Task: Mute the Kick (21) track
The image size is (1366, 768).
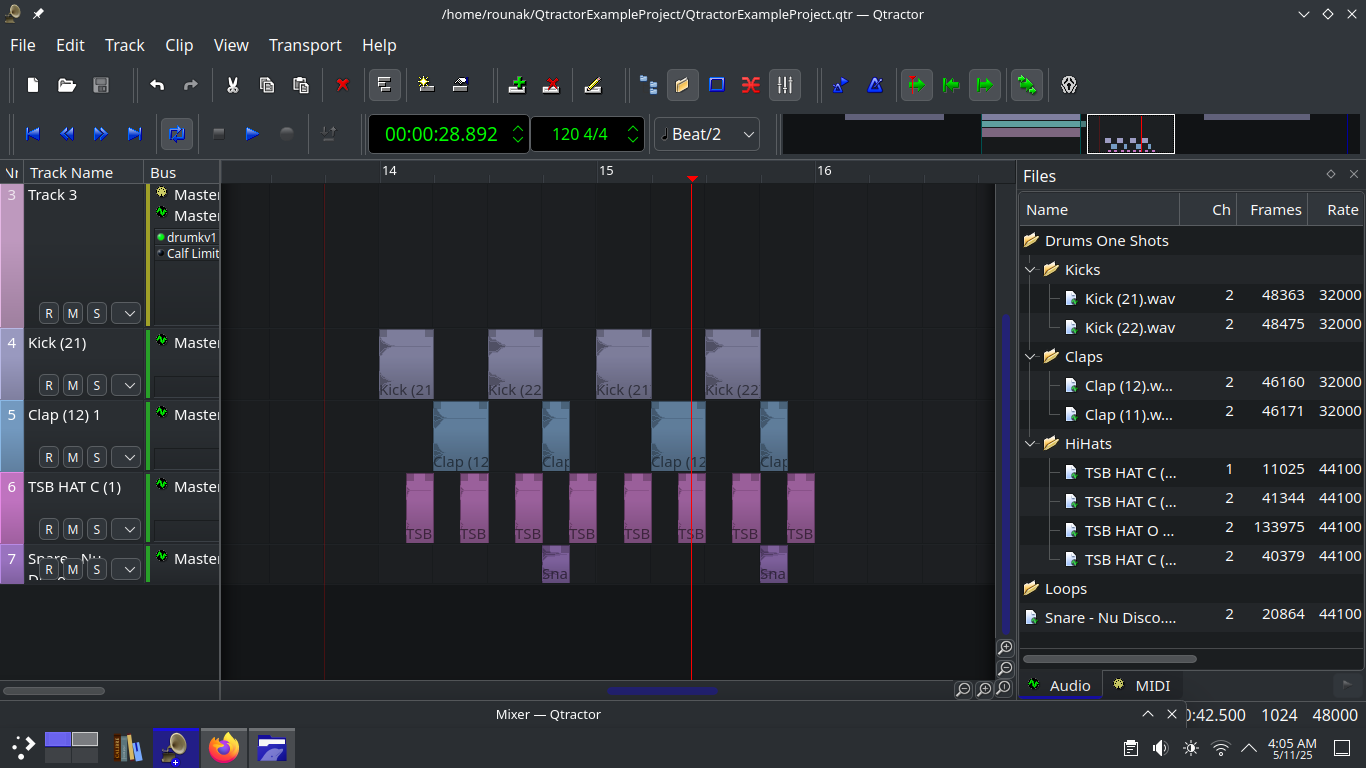Action: pyautogui.click(x=73, y=385)
